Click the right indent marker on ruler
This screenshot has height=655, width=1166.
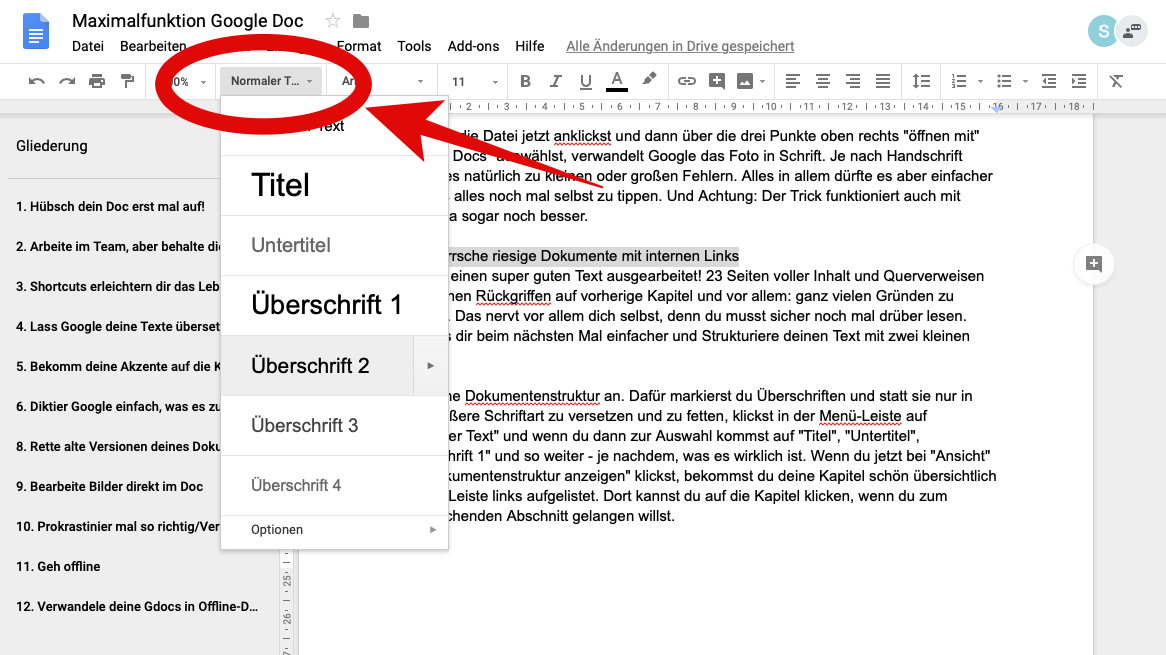point(996,109)
